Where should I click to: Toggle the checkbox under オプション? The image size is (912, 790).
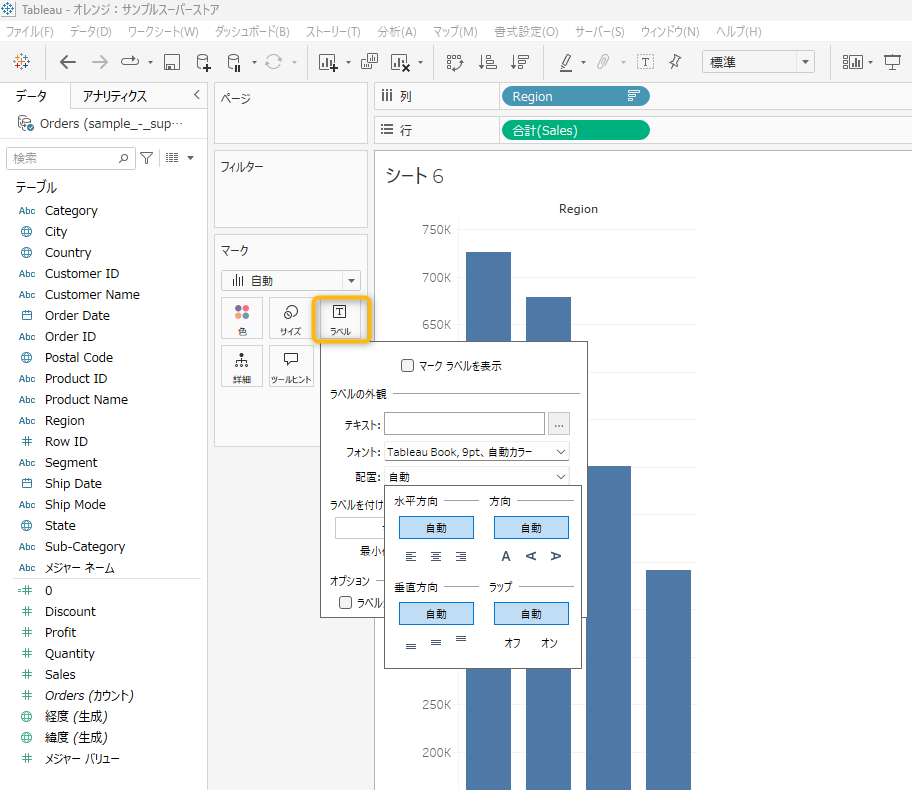coord(346,602)
